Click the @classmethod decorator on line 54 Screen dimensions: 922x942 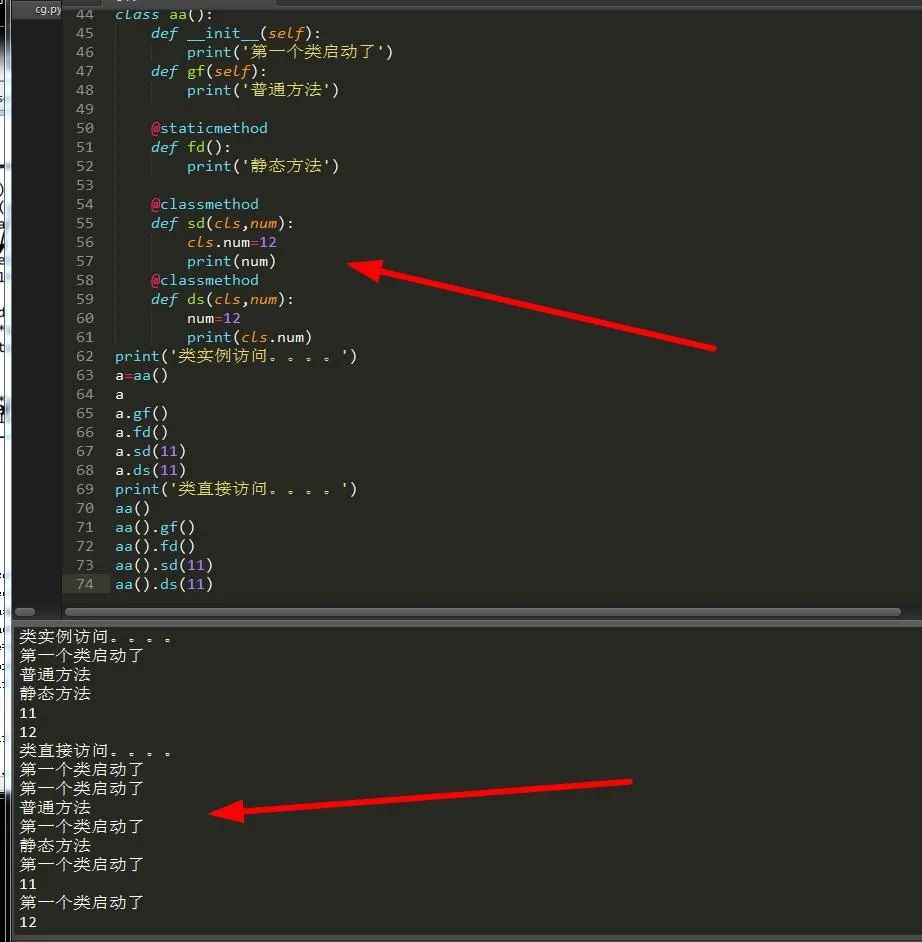(205, 204)
